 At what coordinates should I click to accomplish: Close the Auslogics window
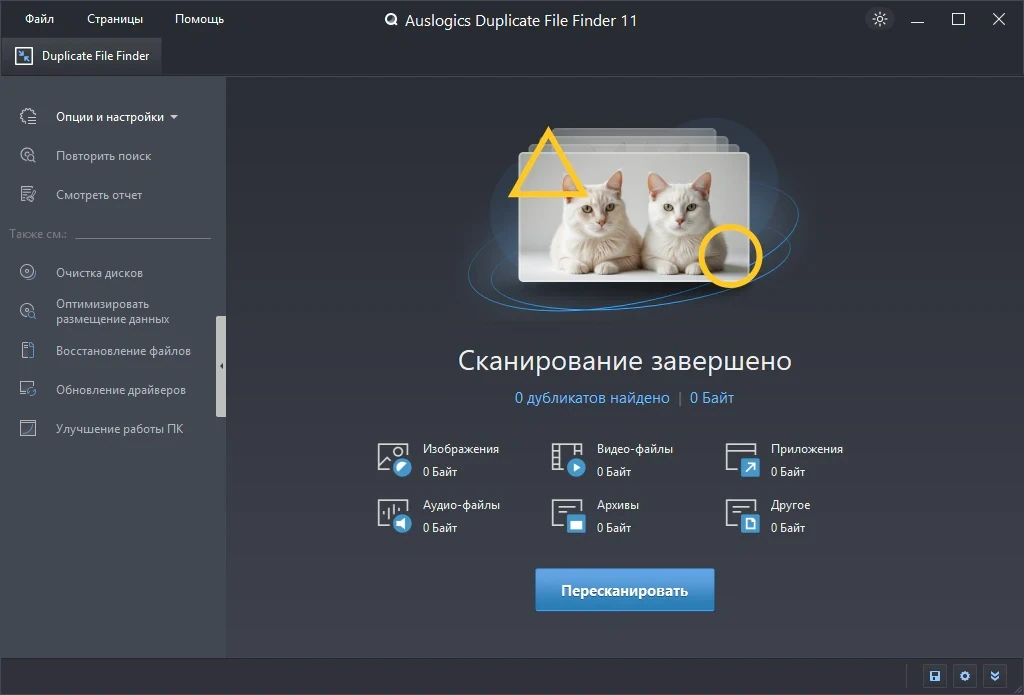(999, 20)
